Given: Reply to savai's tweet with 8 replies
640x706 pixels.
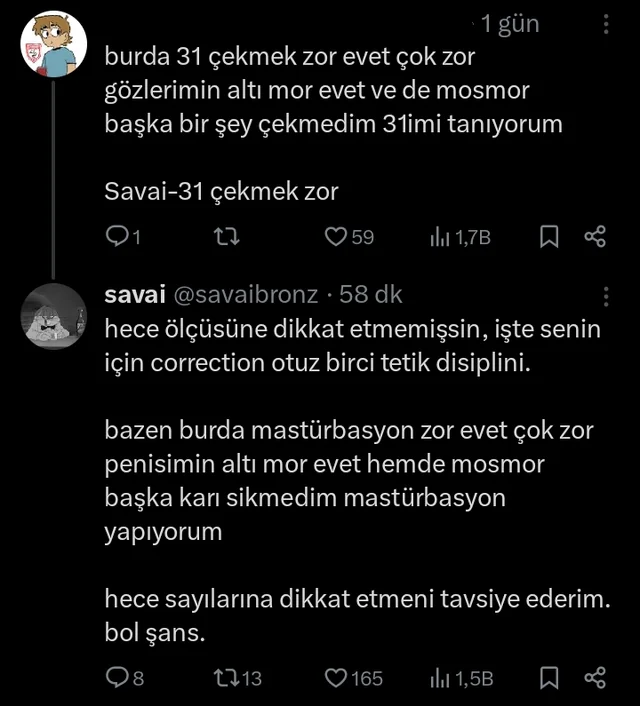Looking at the screenshot, I should point(117,678).
